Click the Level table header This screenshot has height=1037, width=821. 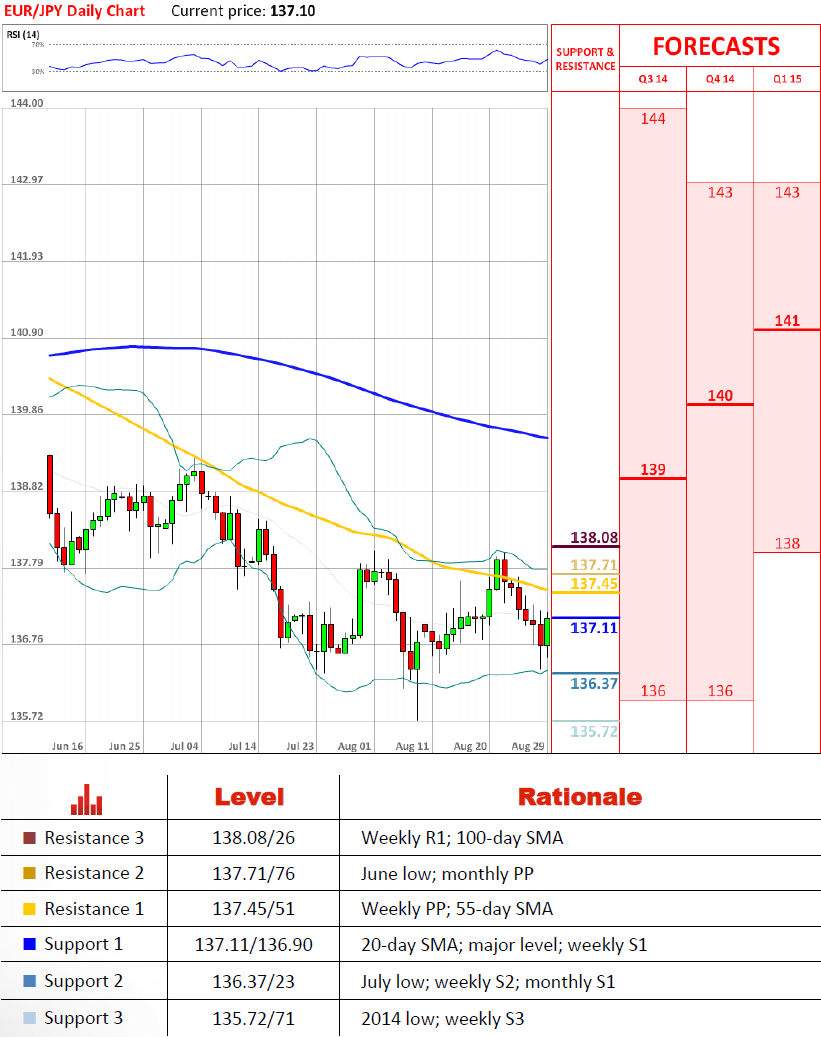click(249, 797)
